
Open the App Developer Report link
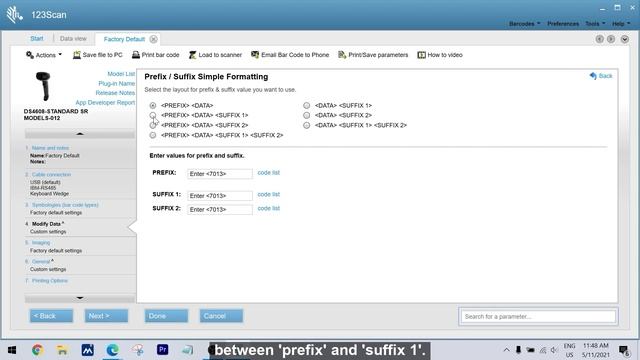point(105,102)
